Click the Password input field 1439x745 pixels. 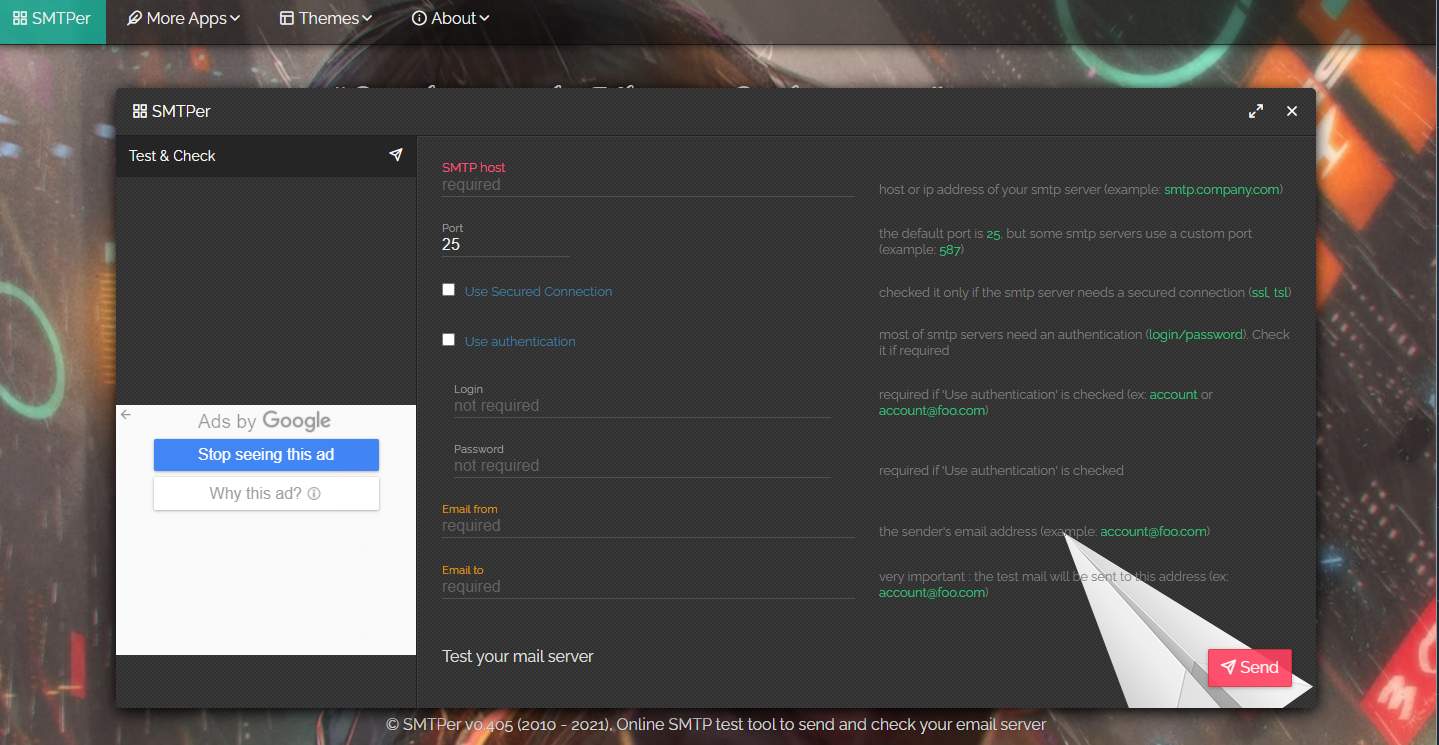641,466
